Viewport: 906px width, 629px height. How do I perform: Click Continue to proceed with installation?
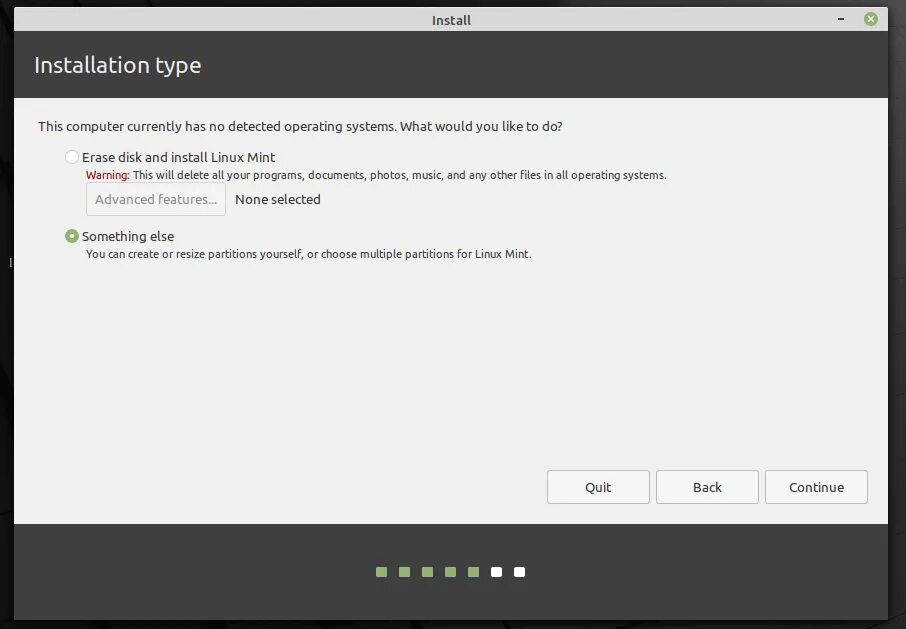816,487
